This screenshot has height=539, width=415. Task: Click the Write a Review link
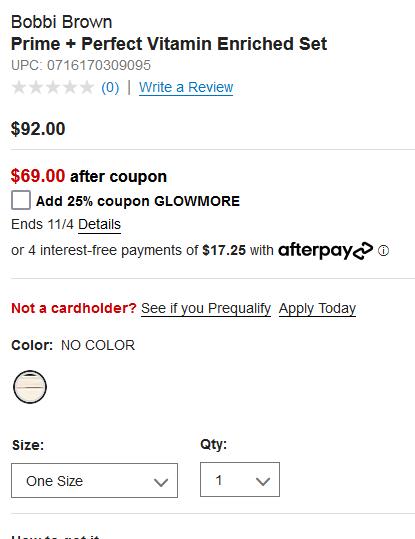pyautogui.click(x=186, y=87)
